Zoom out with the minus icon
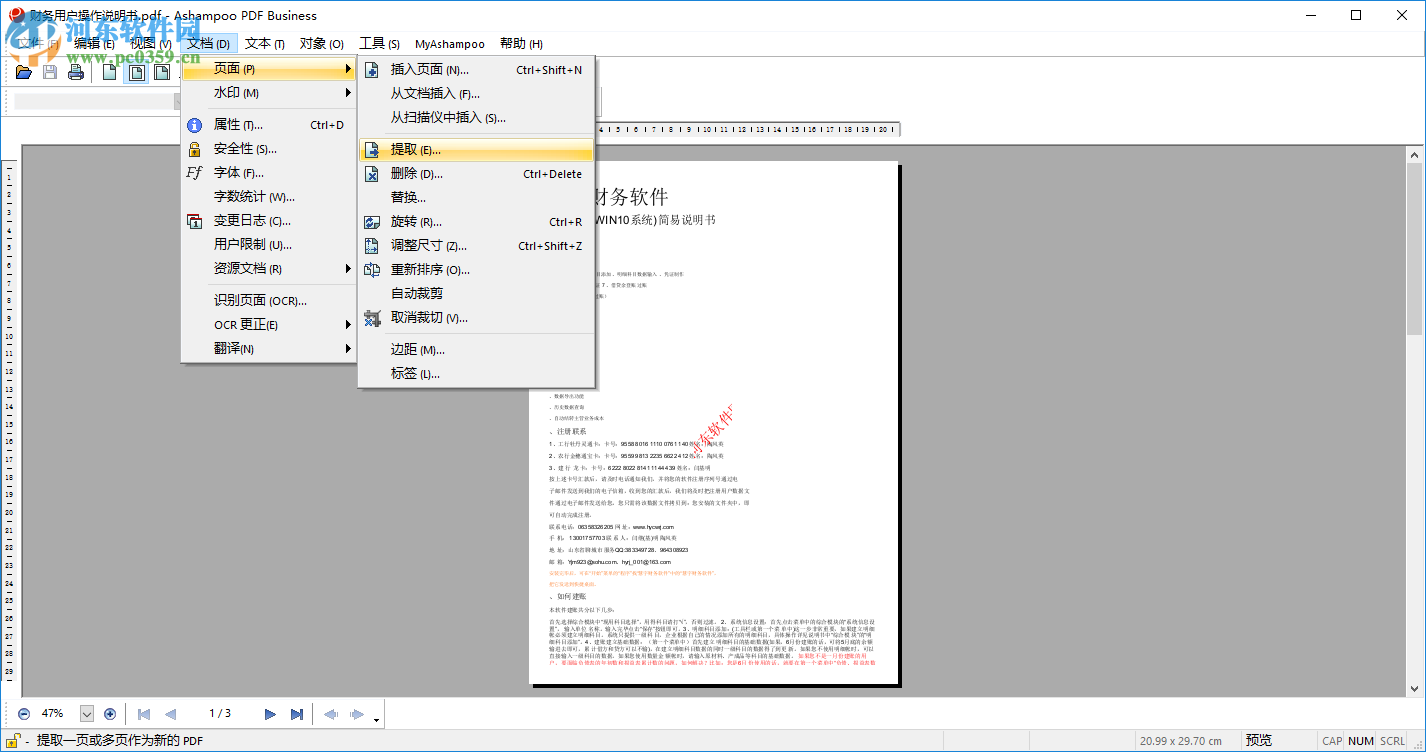This screenshot has height=752, width=1426. tap(24, 713)
